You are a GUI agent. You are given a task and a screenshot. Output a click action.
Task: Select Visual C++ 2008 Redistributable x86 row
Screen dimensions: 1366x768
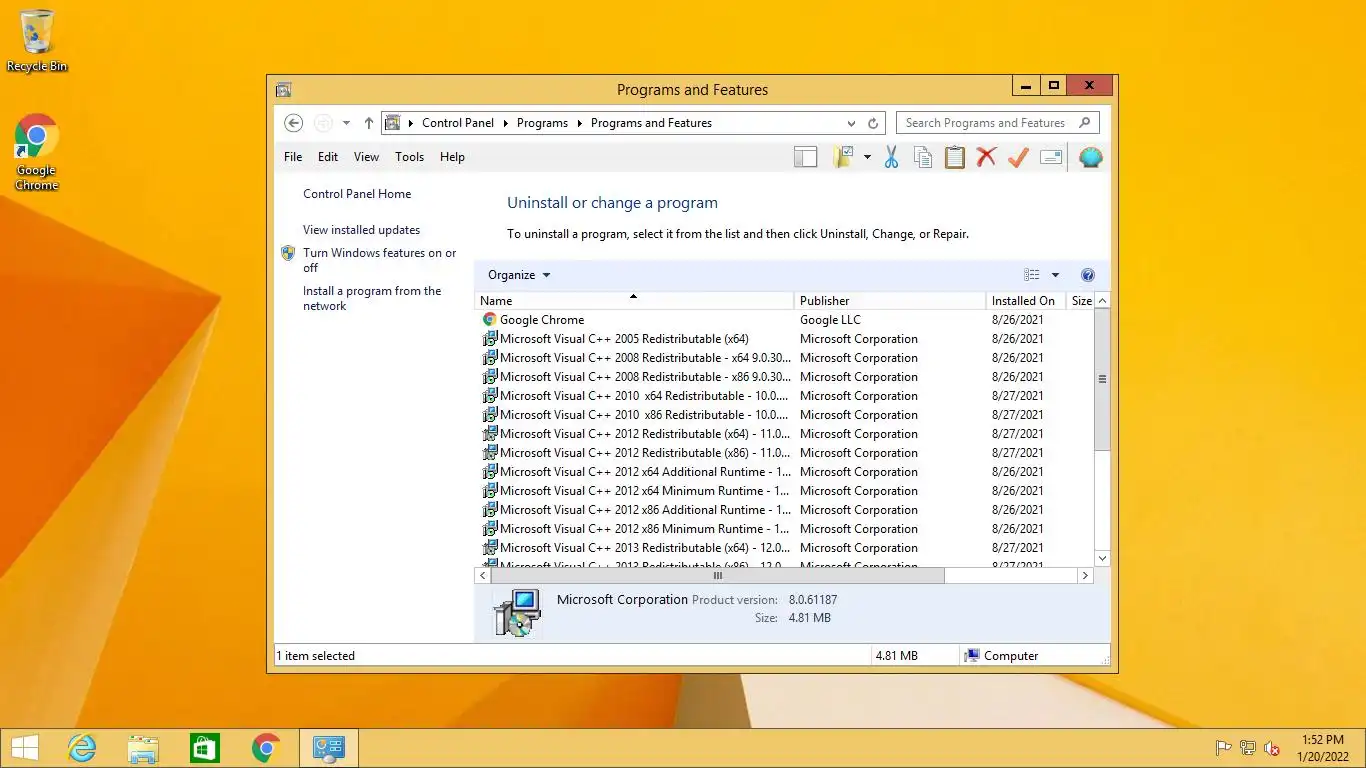click(784, 377)
